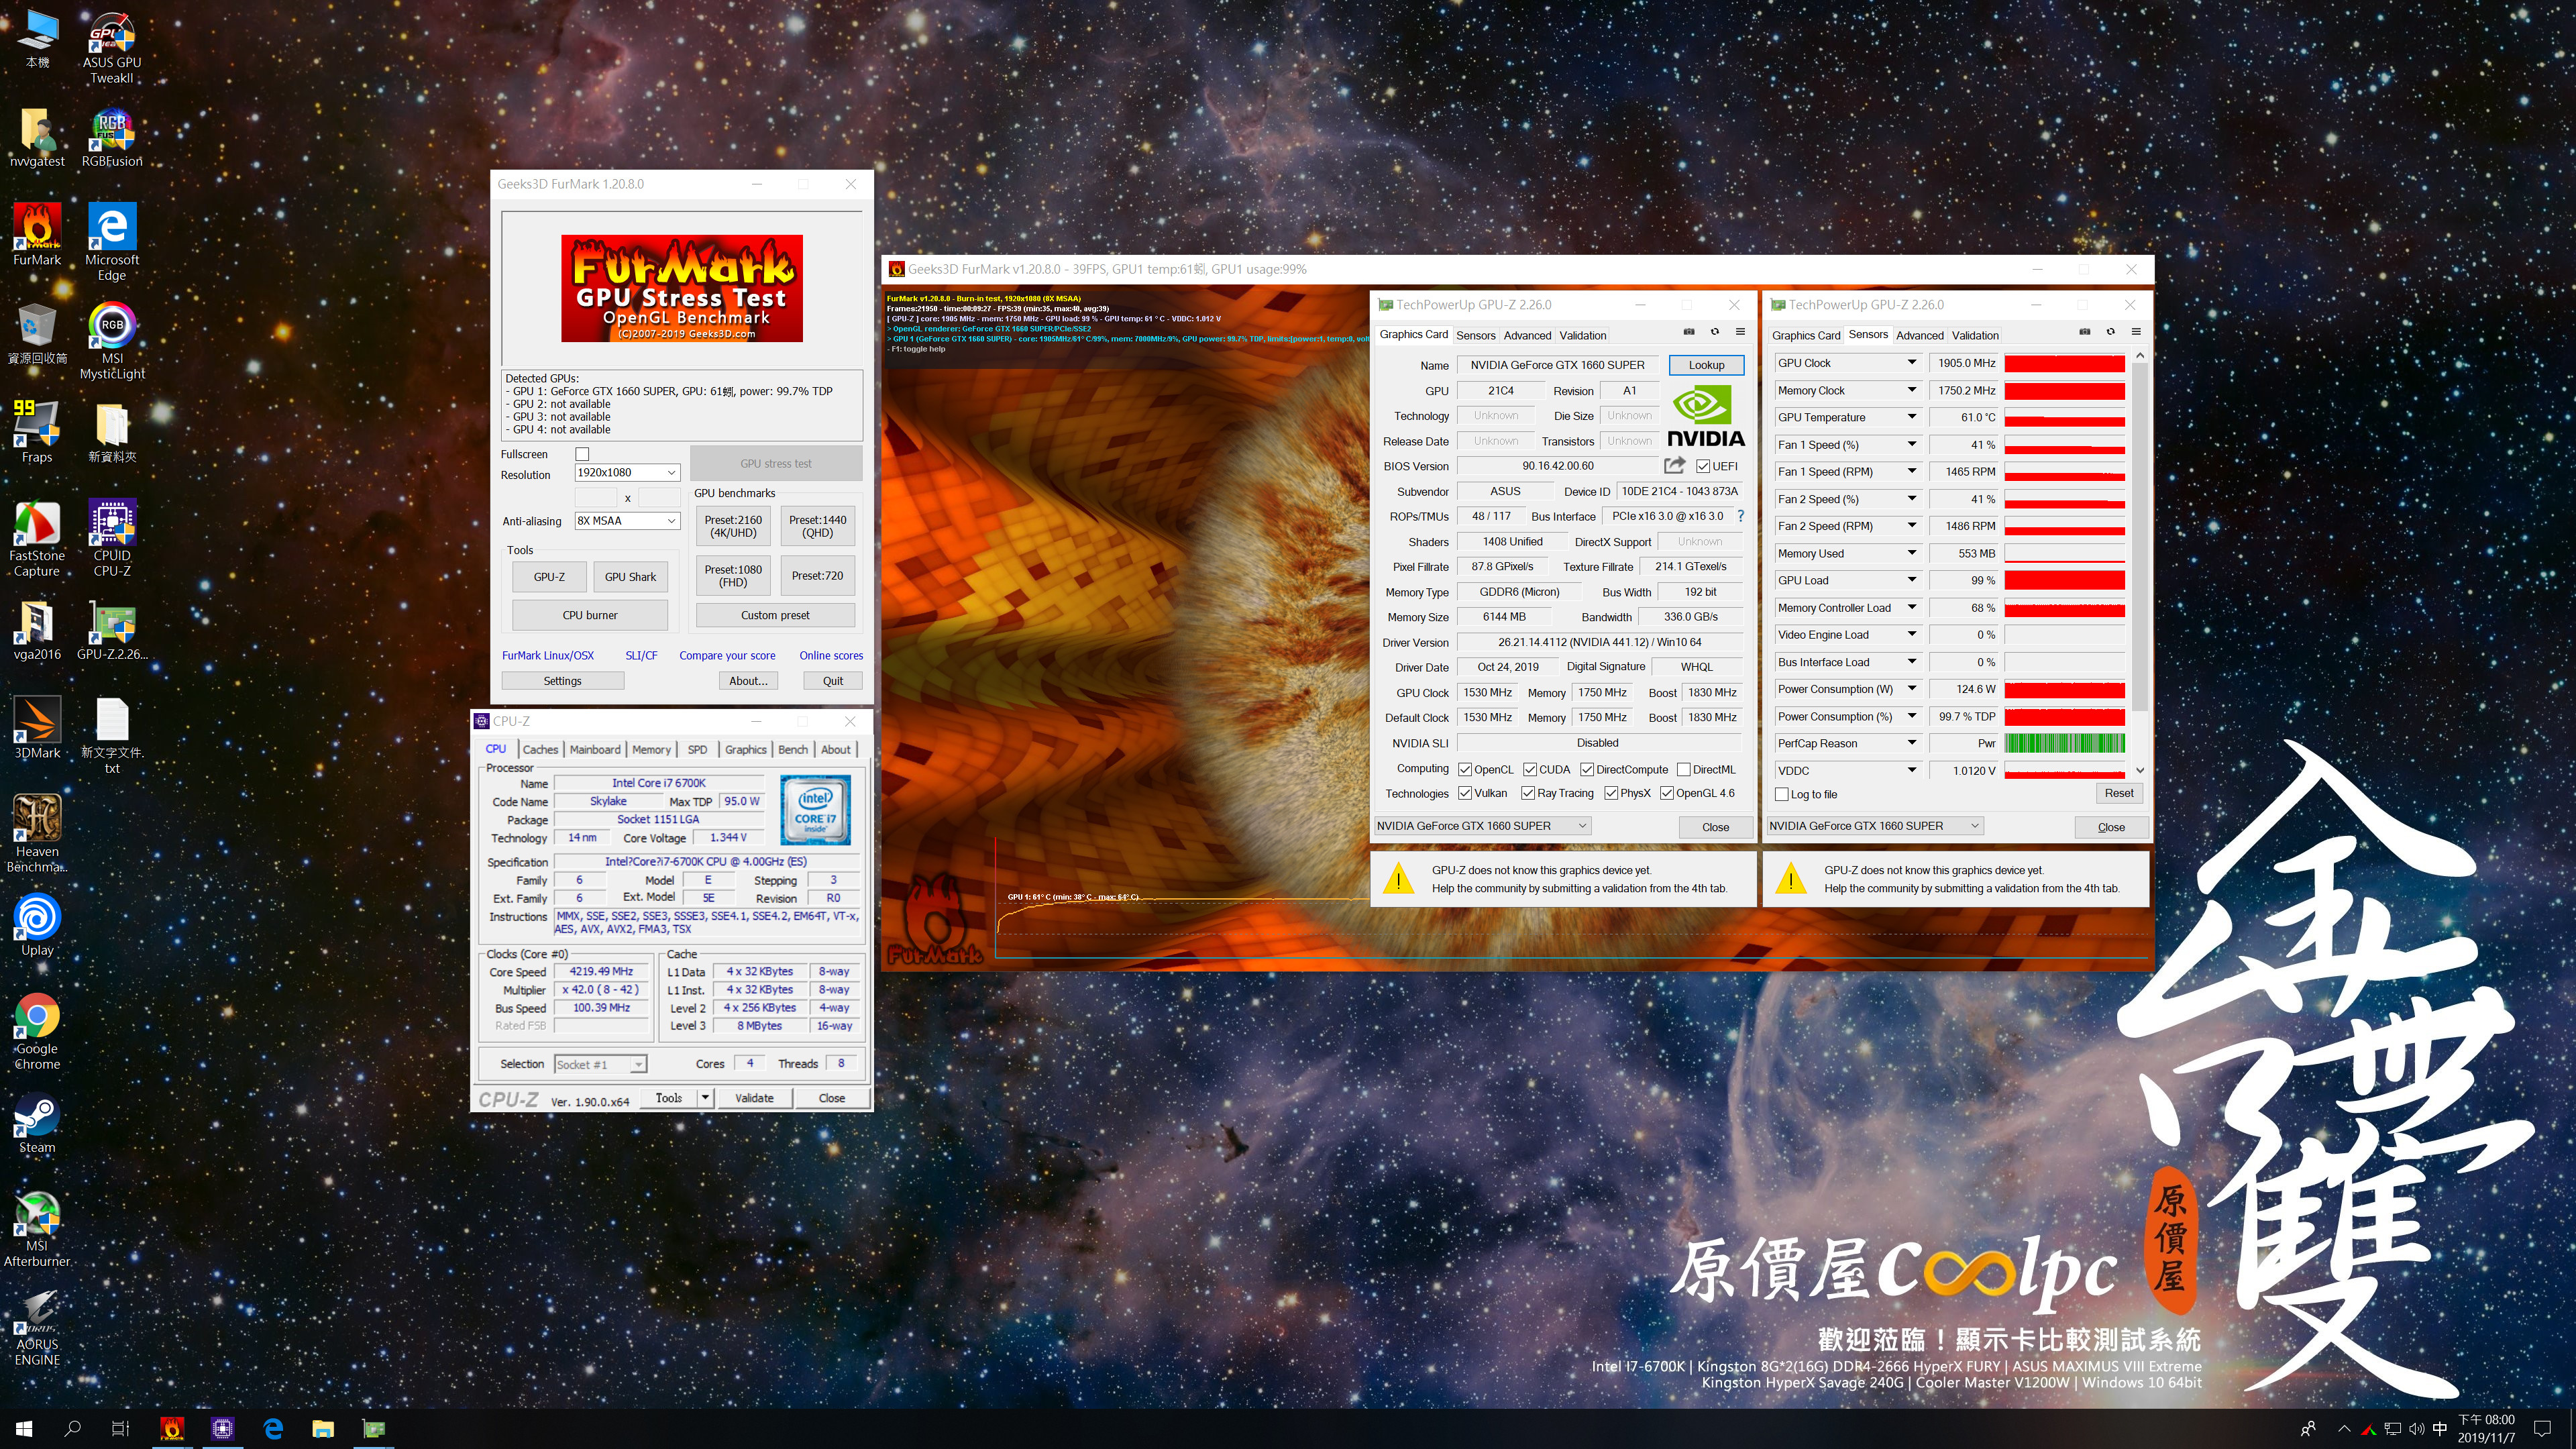Open Memory Used sensor dropdown arrow

(1912, 553)
